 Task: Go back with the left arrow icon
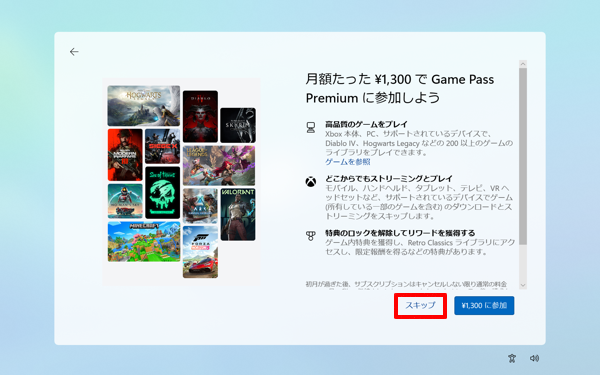[x=74, y=52]
